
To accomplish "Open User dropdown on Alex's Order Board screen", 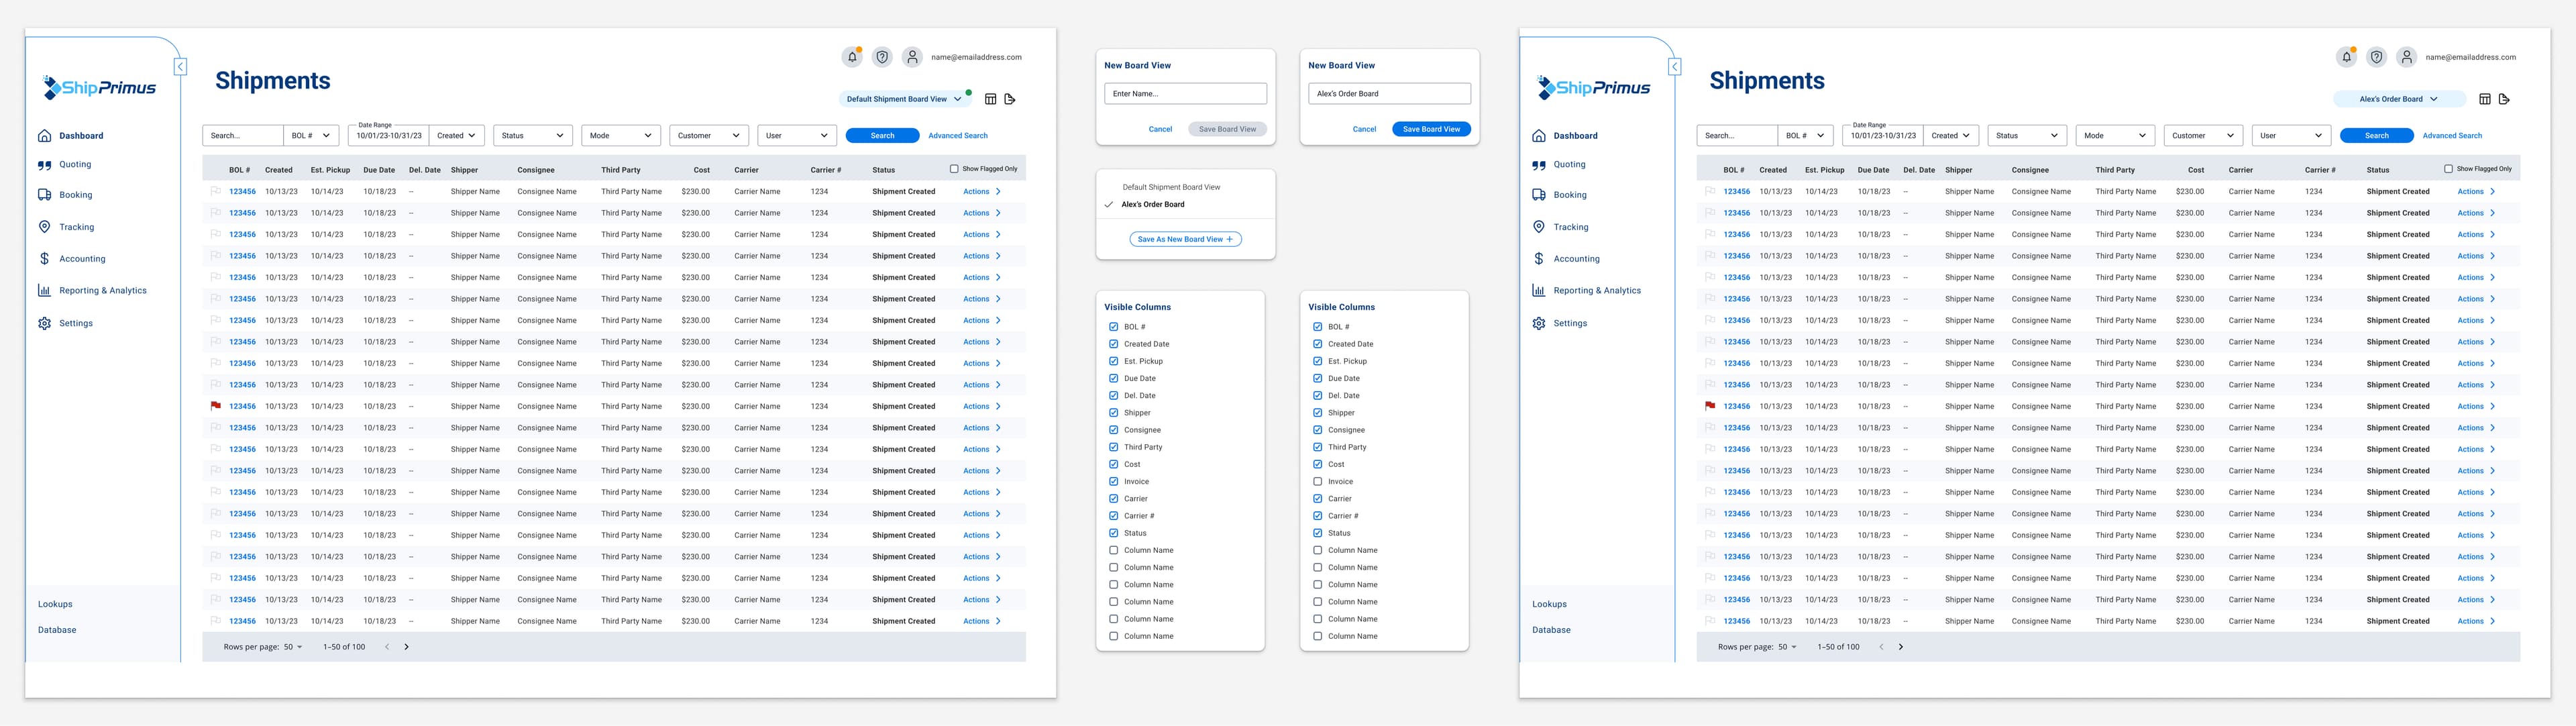I will (2291, 135).
